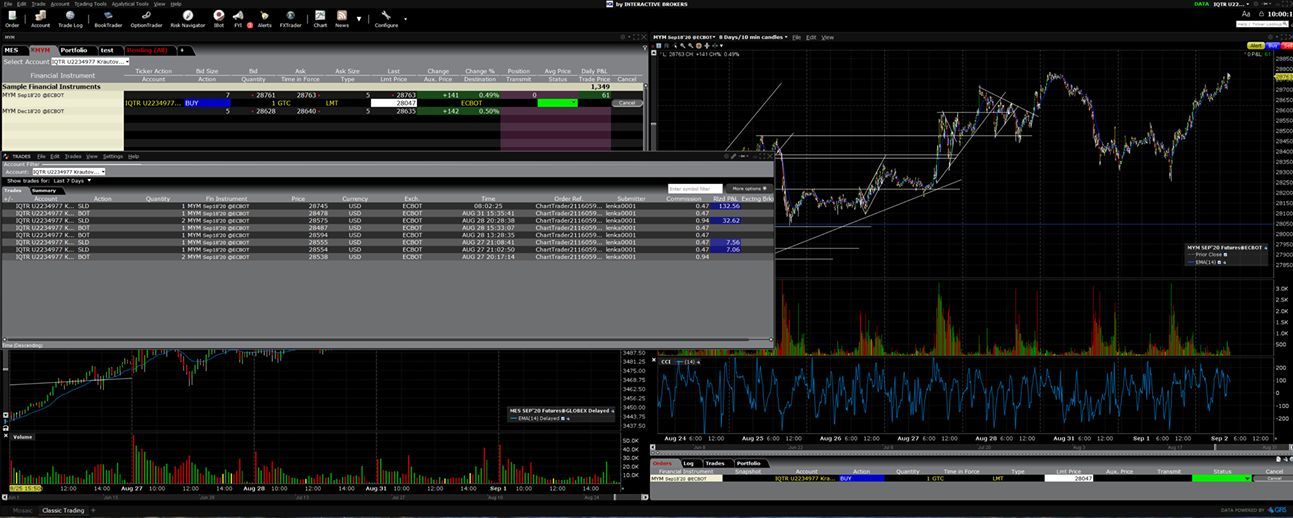1293x518 pixels.
Task: Open the Account window icon
Action: 40,19
